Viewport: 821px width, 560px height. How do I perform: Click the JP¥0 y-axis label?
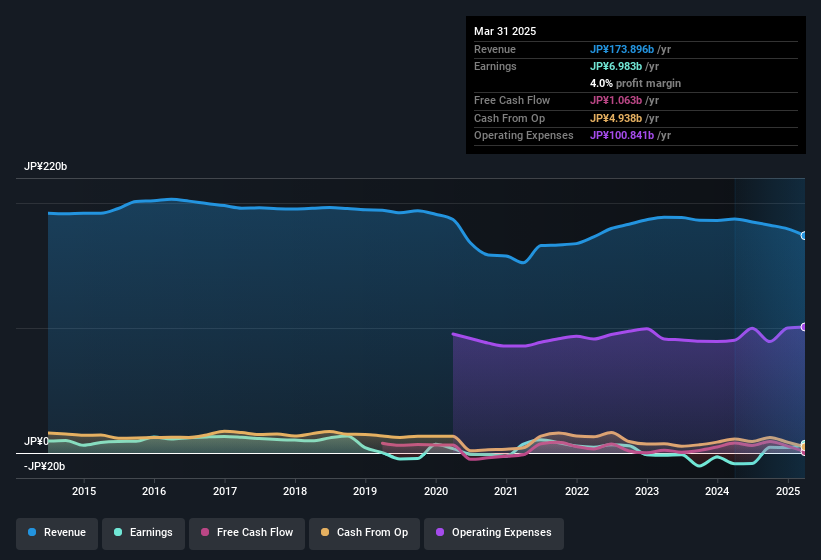click(x=36, y=441)
